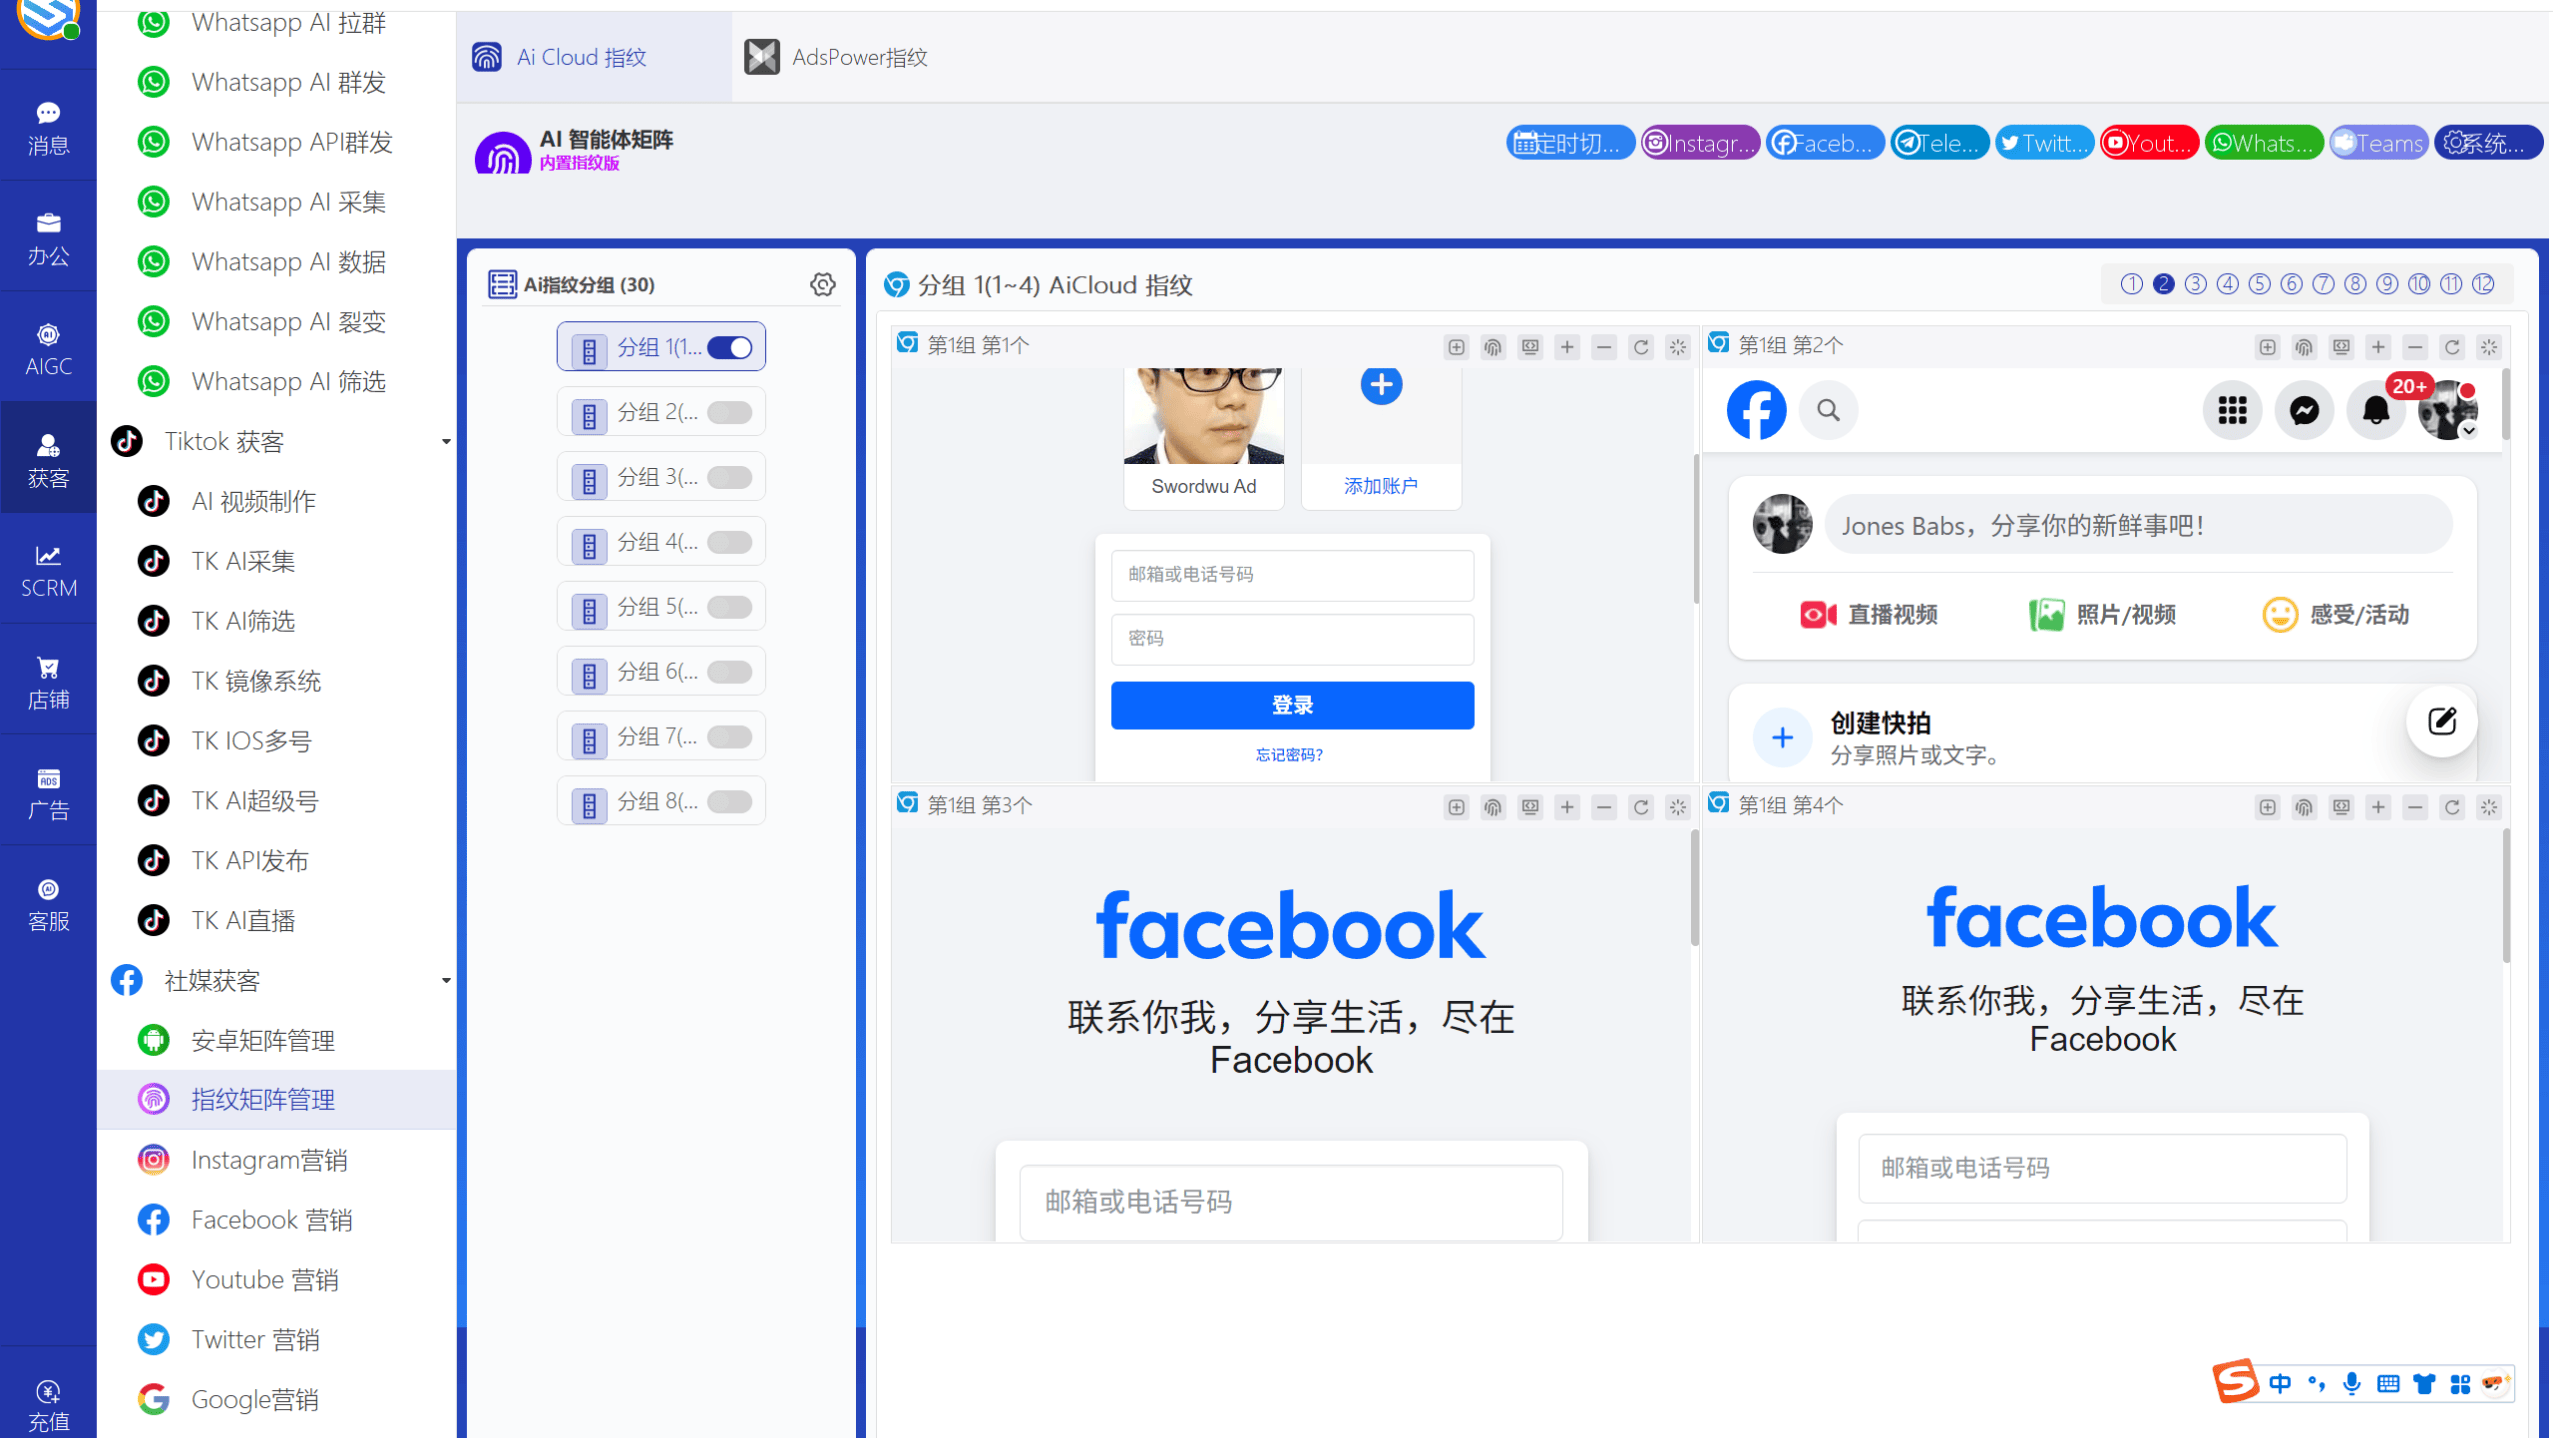Collapse the Tiktok 获客 section
The image size is (2553, 1438).
click(x=446, y=441)
